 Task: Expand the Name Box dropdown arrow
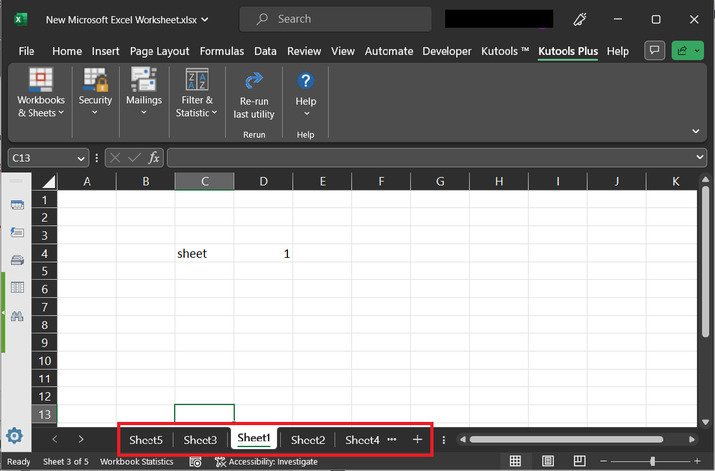point(81,158)
